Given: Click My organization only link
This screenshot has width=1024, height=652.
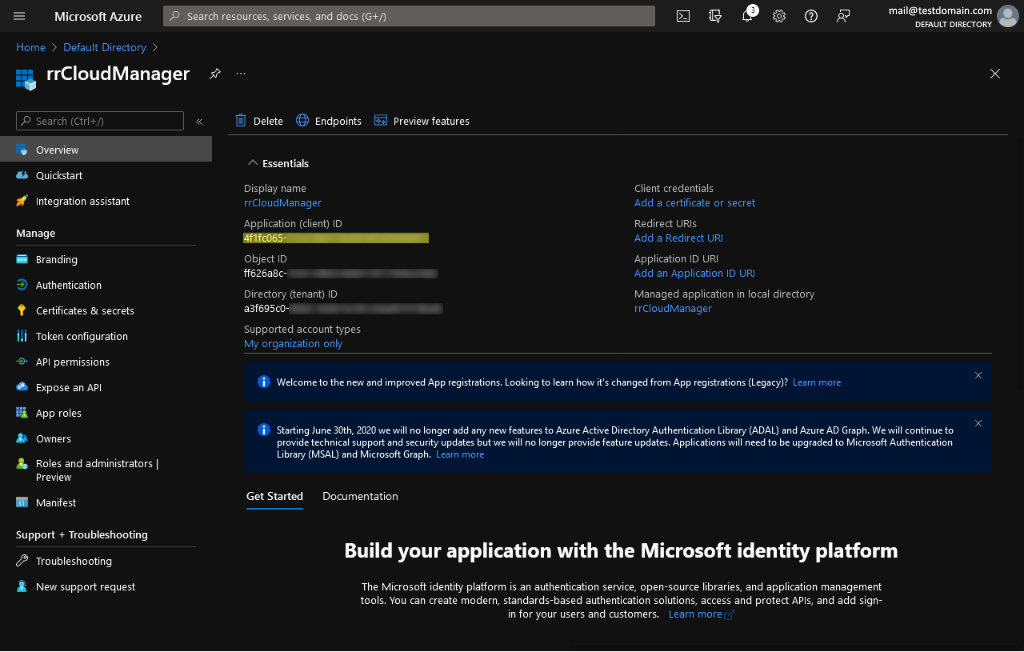Looking at the screenshot, I should tap(293, 344).
